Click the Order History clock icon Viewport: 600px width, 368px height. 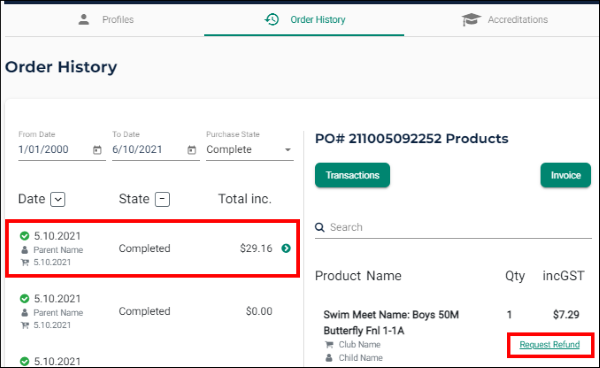pos(272,20)
